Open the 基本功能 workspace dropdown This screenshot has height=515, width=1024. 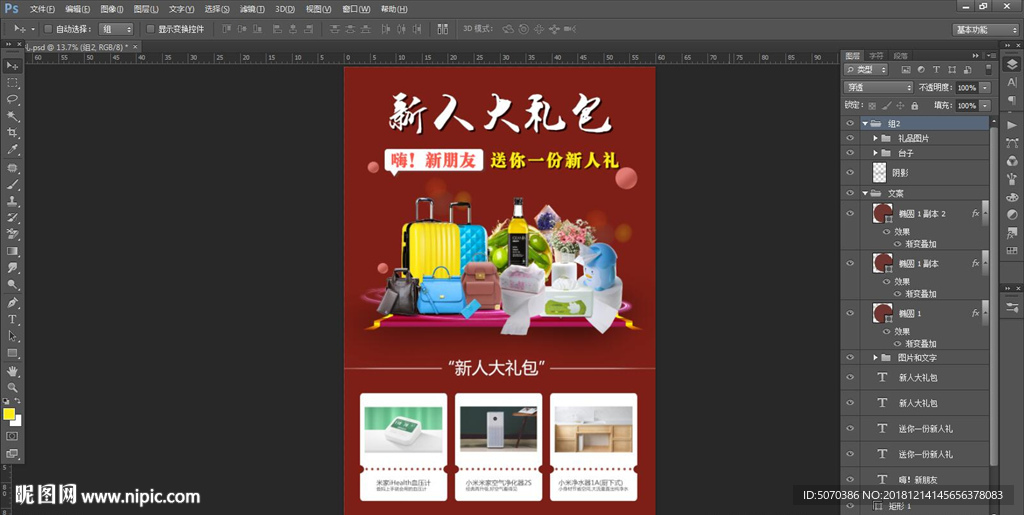(984, 29)
